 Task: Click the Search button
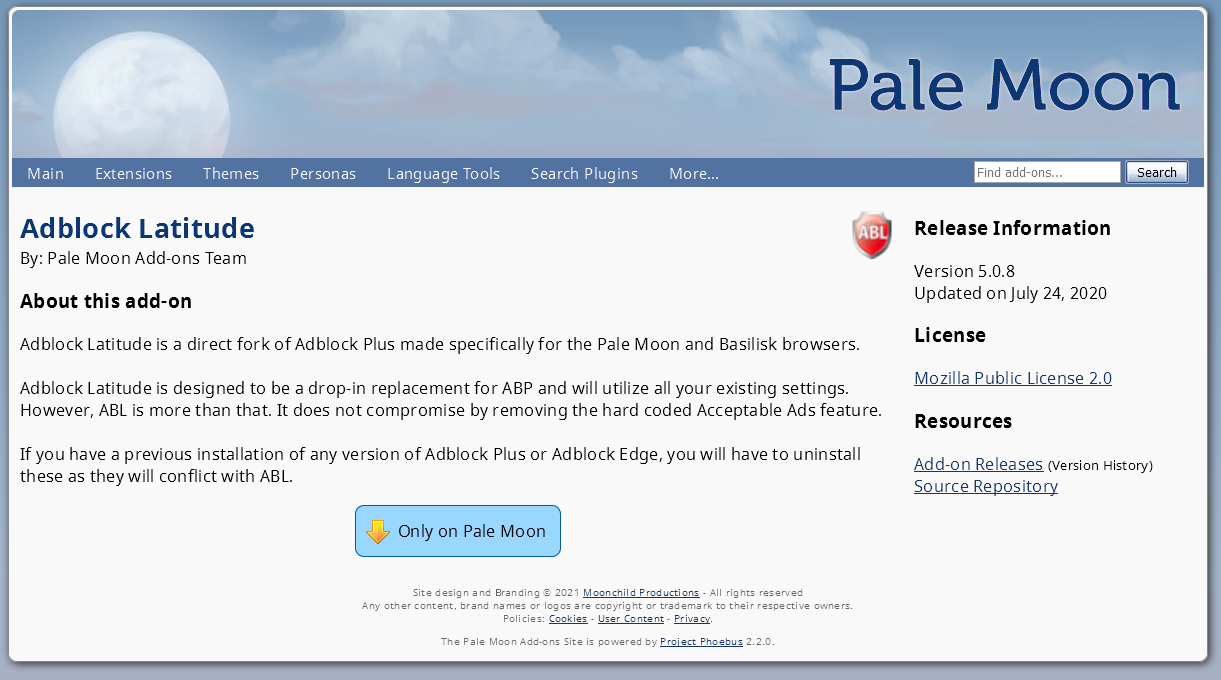(1157, 172)
